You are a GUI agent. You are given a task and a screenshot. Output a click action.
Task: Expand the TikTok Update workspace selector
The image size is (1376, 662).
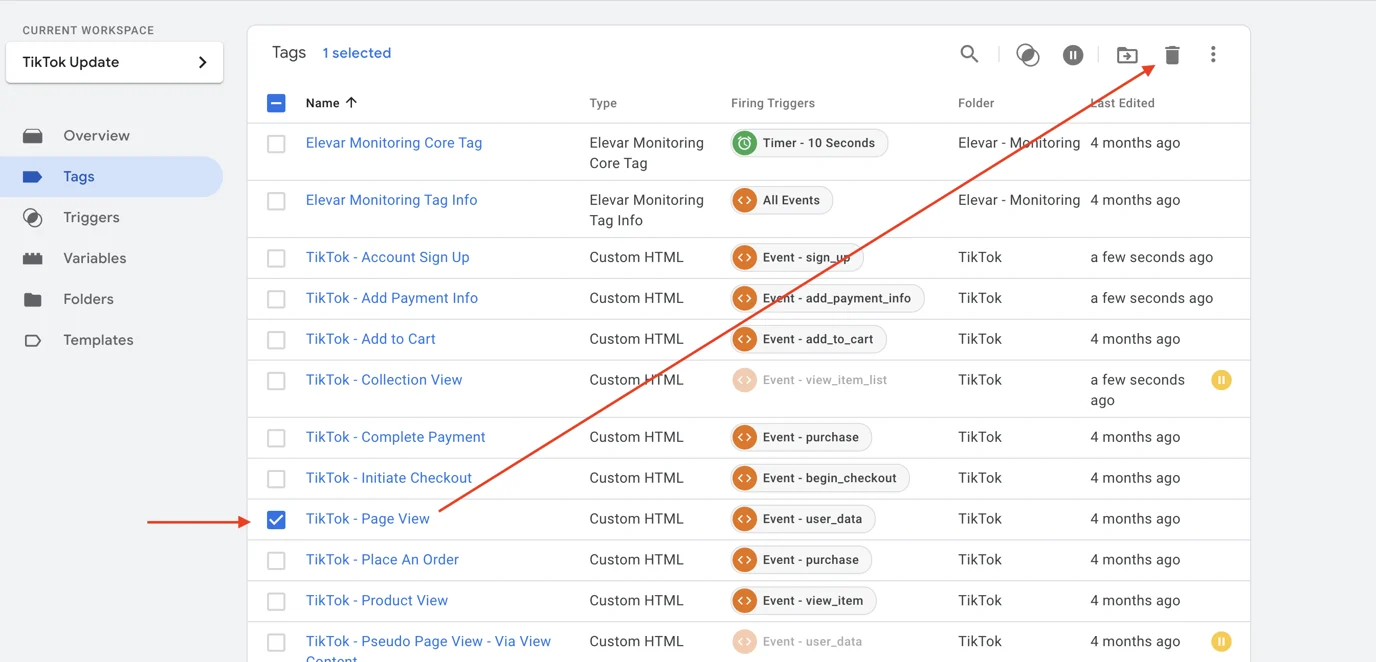(114, 62)
